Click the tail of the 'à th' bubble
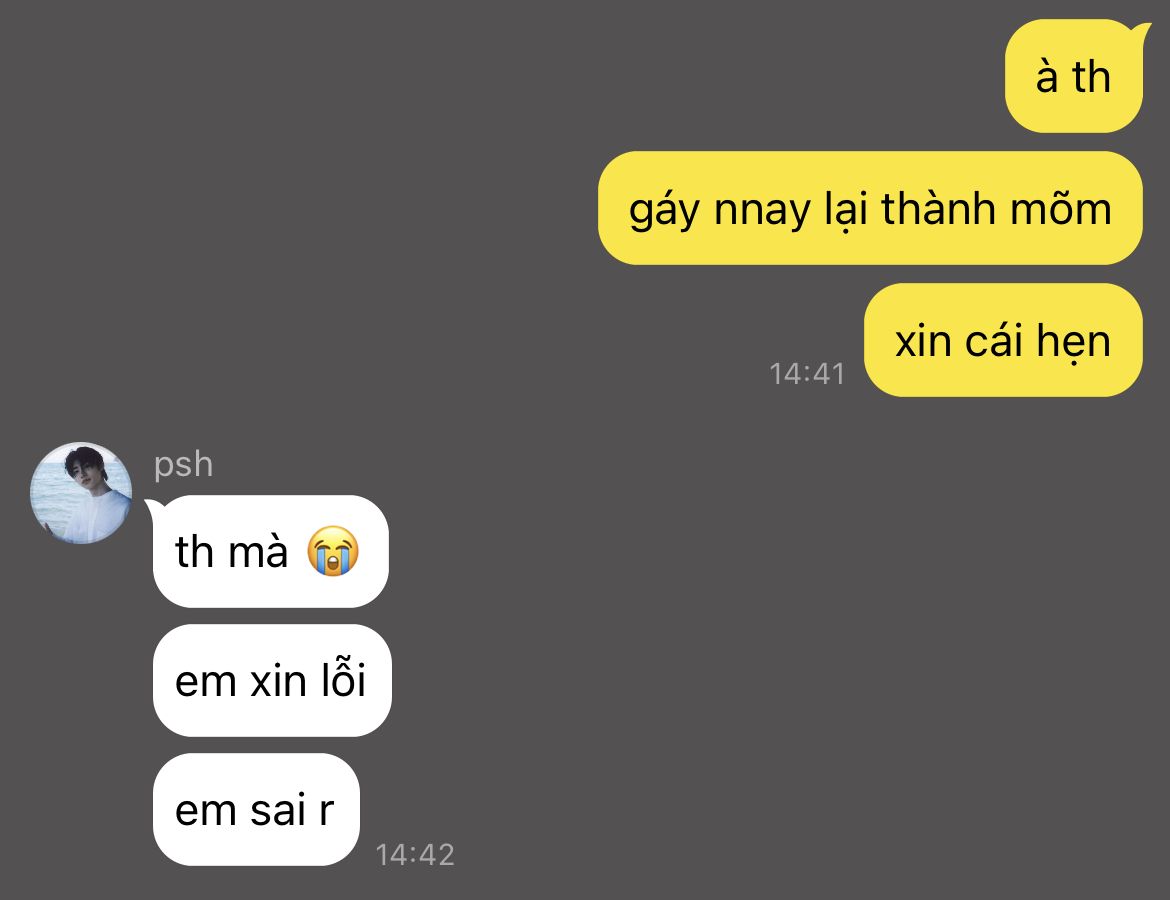 (1140, 31)
